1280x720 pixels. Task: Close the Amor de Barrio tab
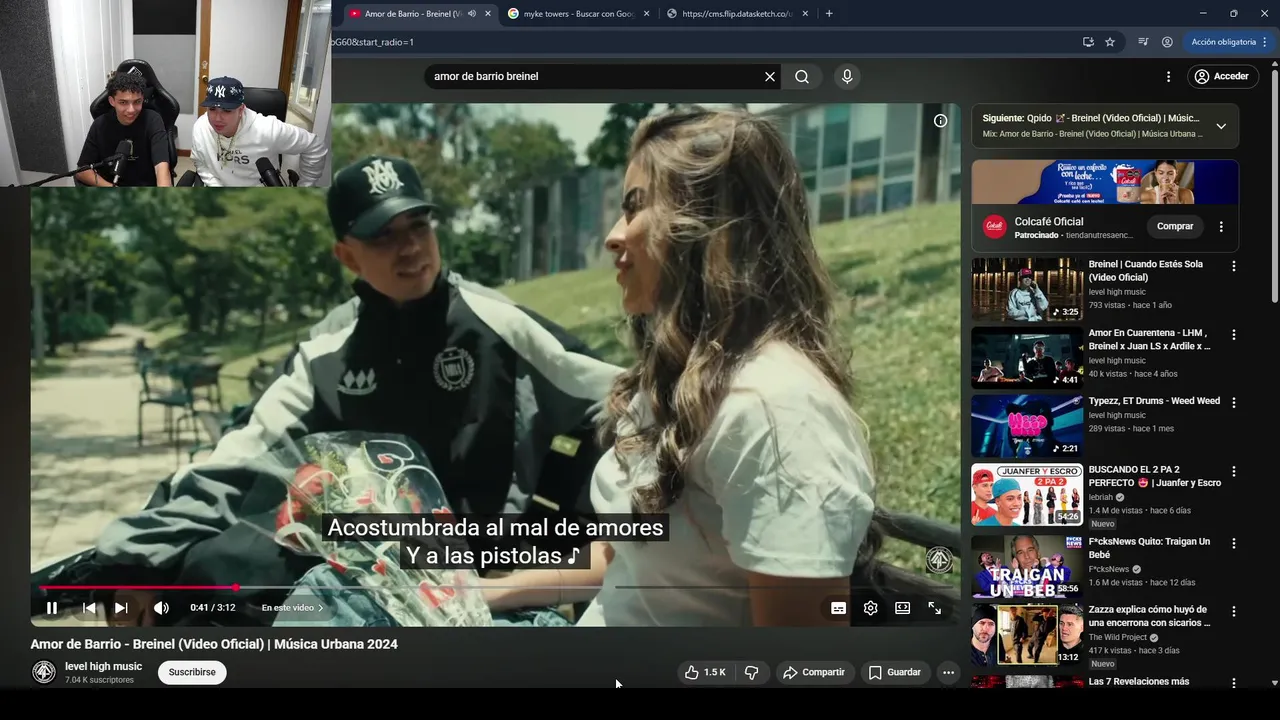click(488, 14)
